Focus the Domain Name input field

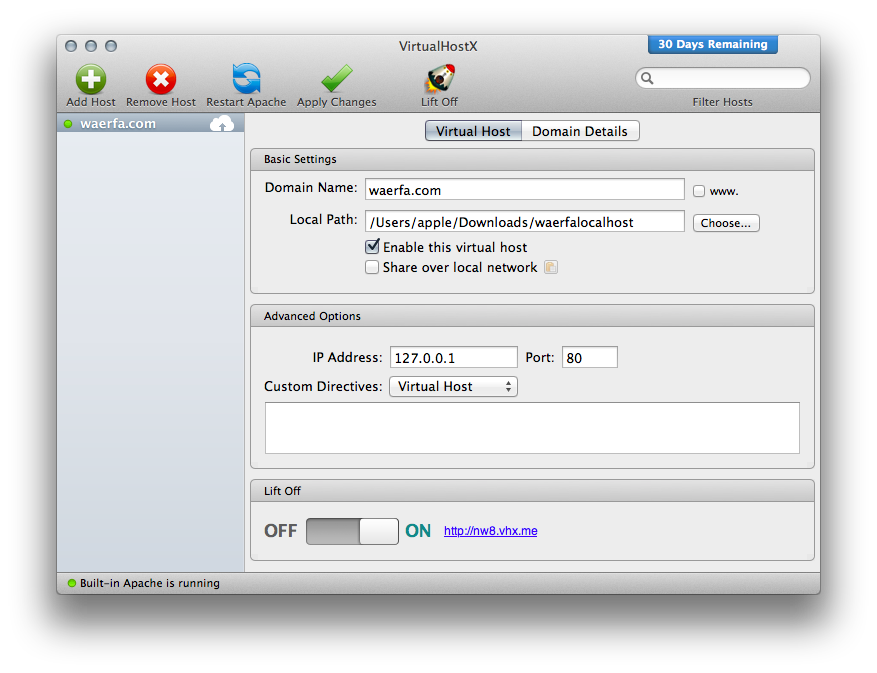[x=525, y=190]
